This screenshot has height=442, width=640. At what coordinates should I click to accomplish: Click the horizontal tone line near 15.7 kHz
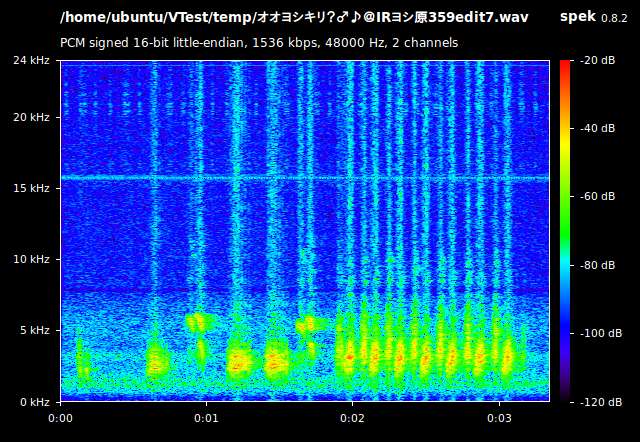point(305,178)
